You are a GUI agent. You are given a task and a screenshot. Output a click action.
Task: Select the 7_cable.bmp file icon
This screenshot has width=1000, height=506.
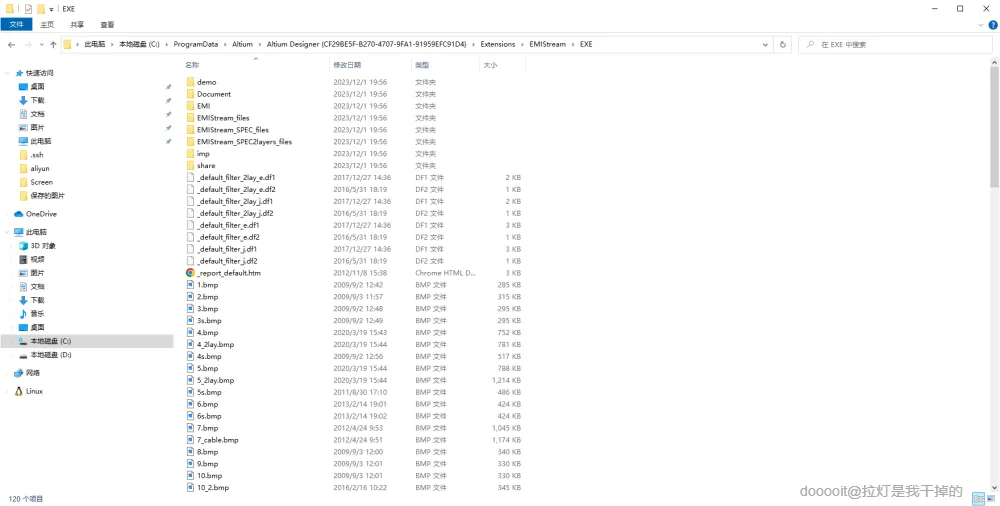click(190, 440)
